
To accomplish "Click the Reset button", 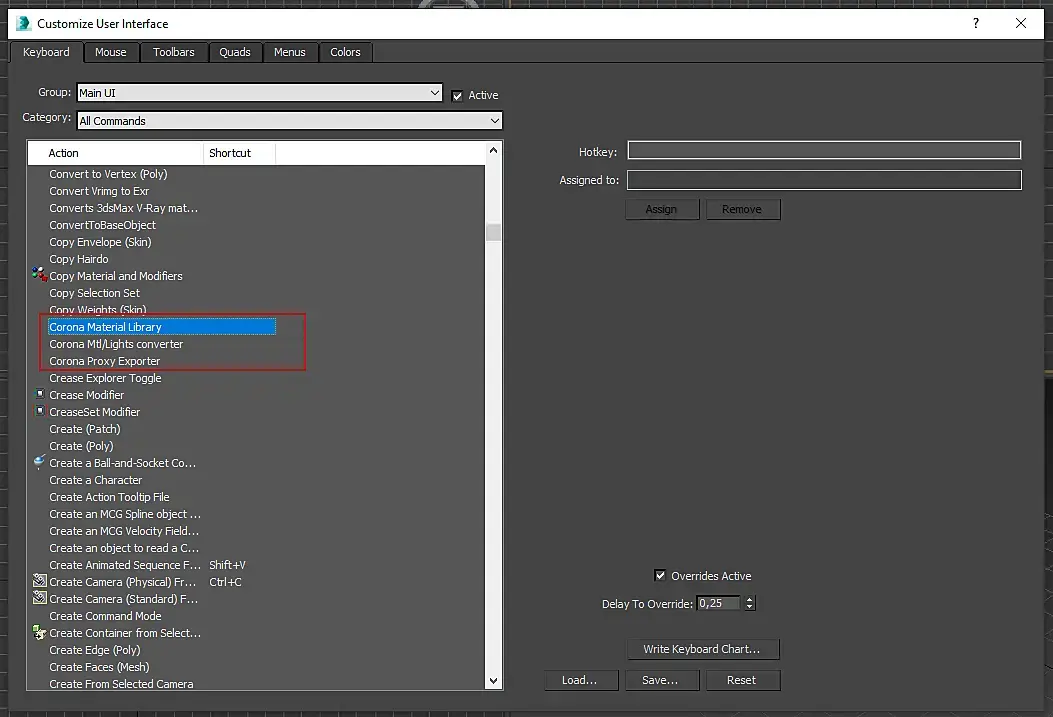I will coord(742,680).
